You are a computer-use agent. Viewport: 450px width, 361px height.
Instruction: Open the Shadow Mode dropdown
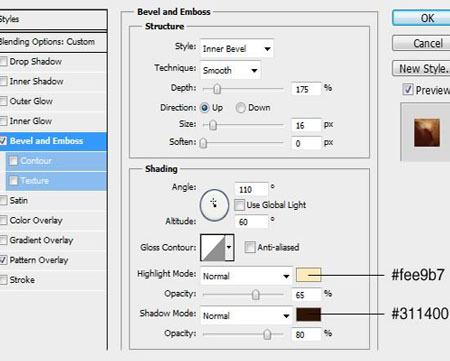point(246,315)
